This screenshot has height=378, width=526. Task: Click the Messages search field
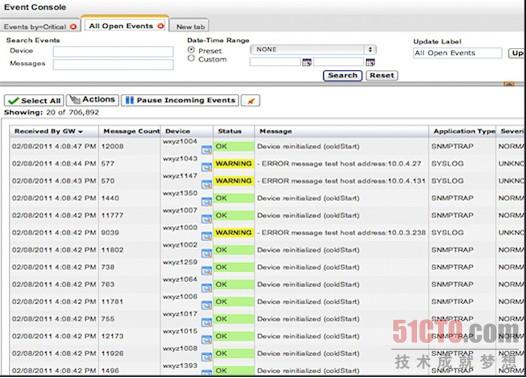113,64
